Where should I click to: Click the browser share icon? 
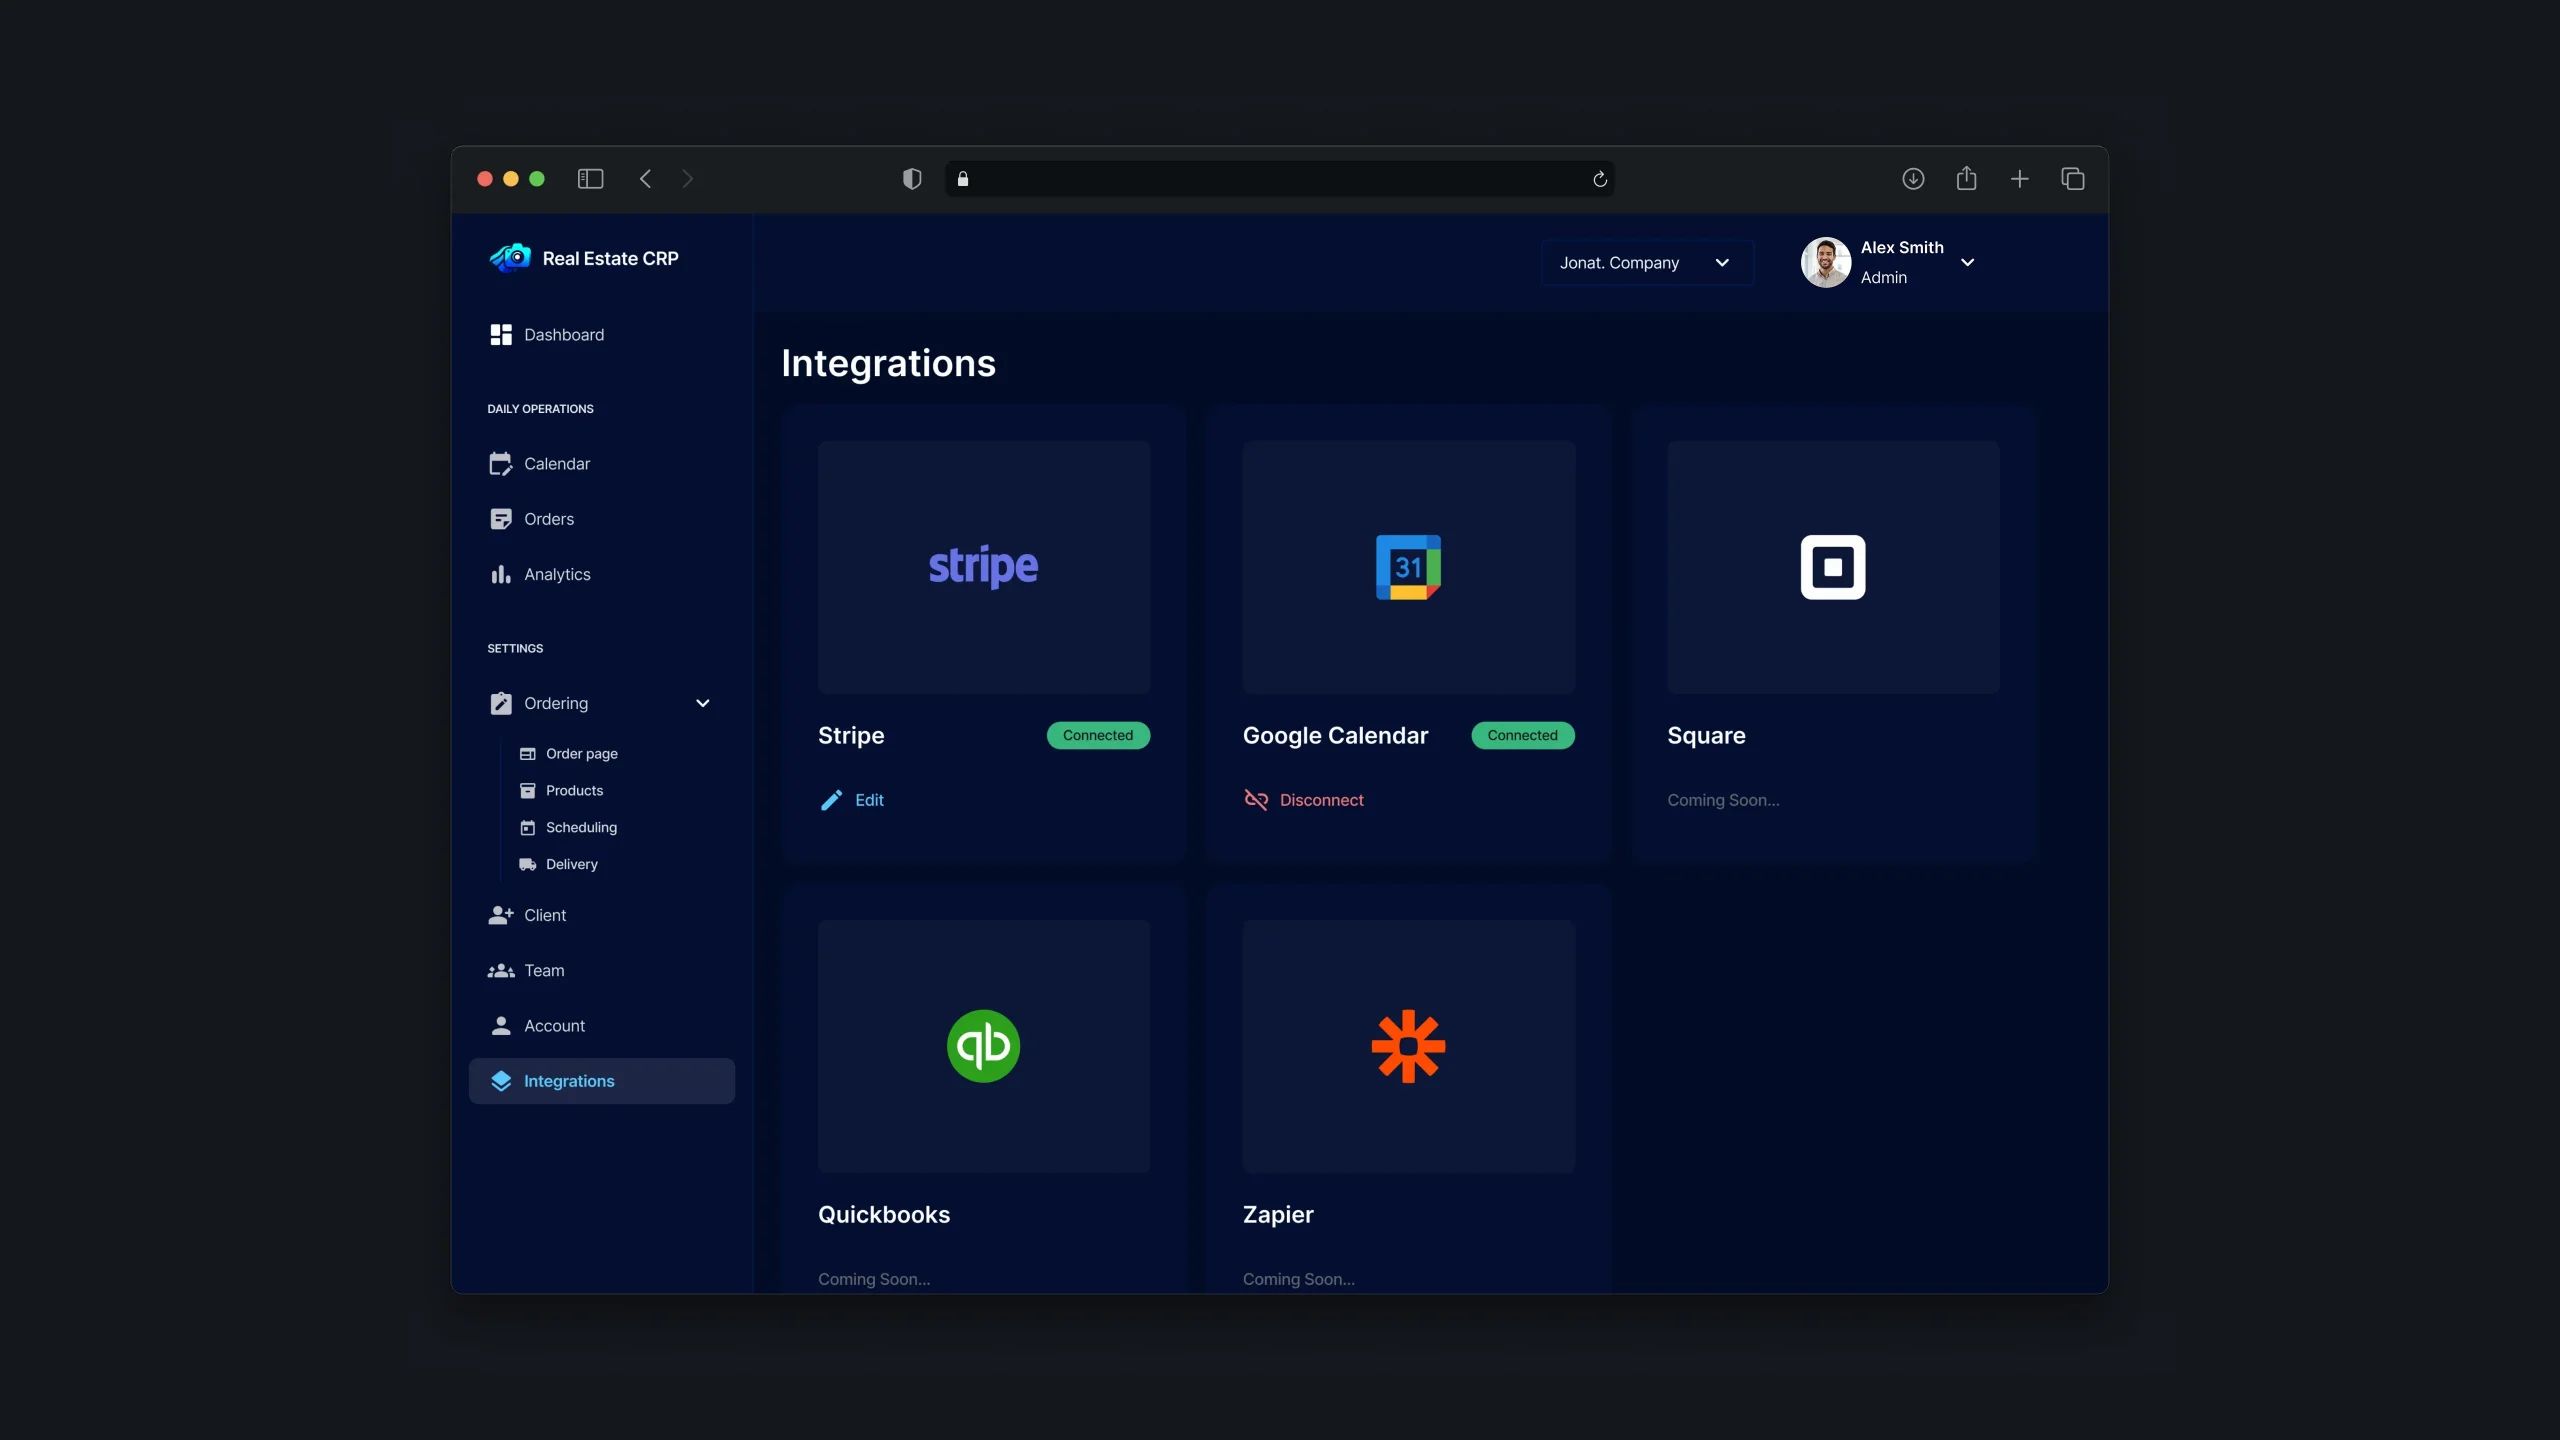(1967, 178)
